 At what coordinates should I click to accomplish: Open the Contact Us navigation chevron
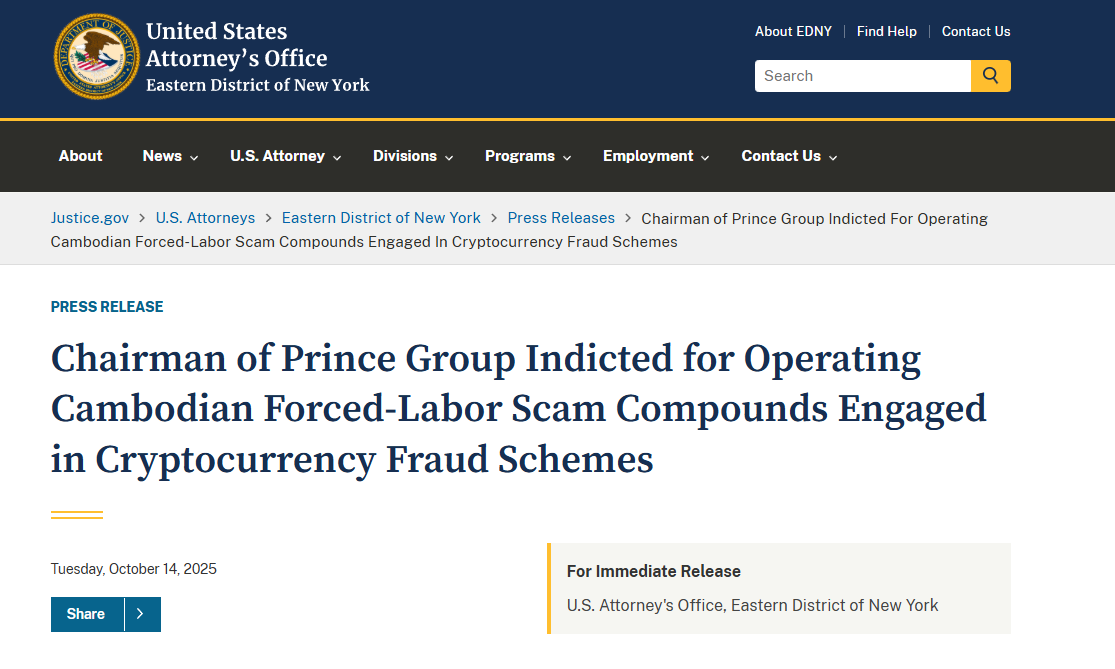[833, 157]
